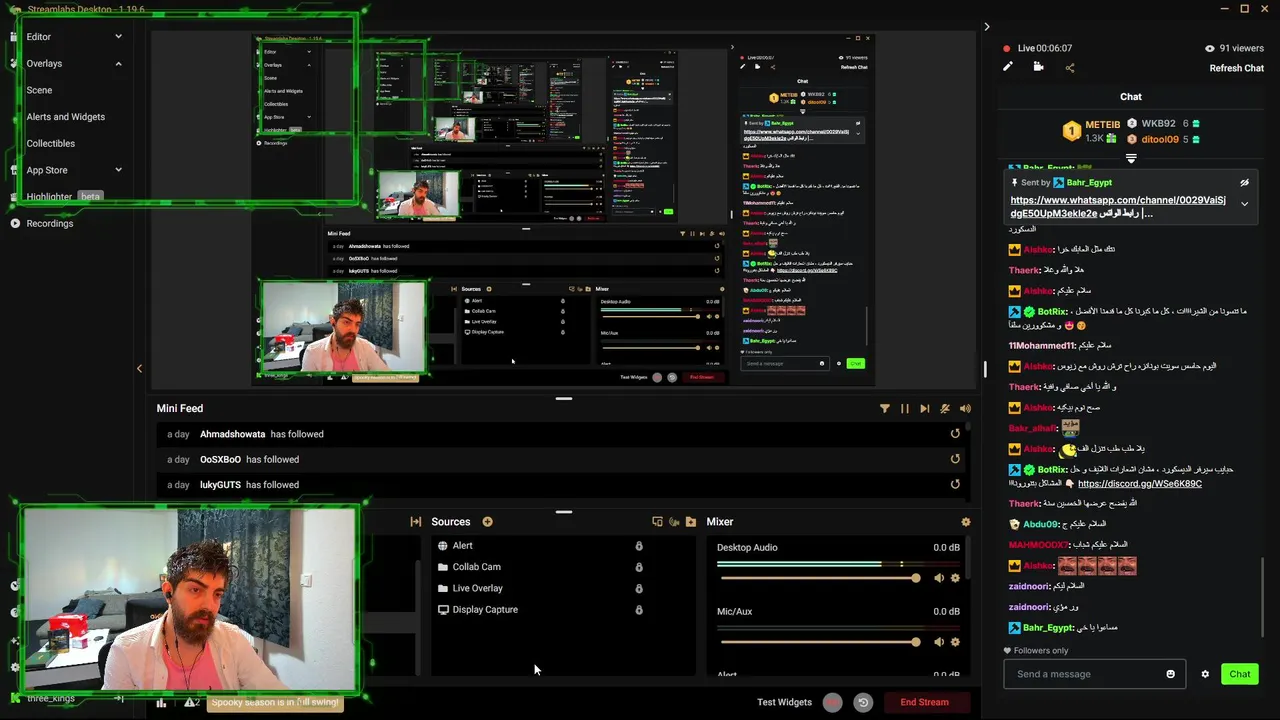Screen dimensions: 1280x720
Task: Expand the Editor dropdown chevron
Action: coord(118,37)
